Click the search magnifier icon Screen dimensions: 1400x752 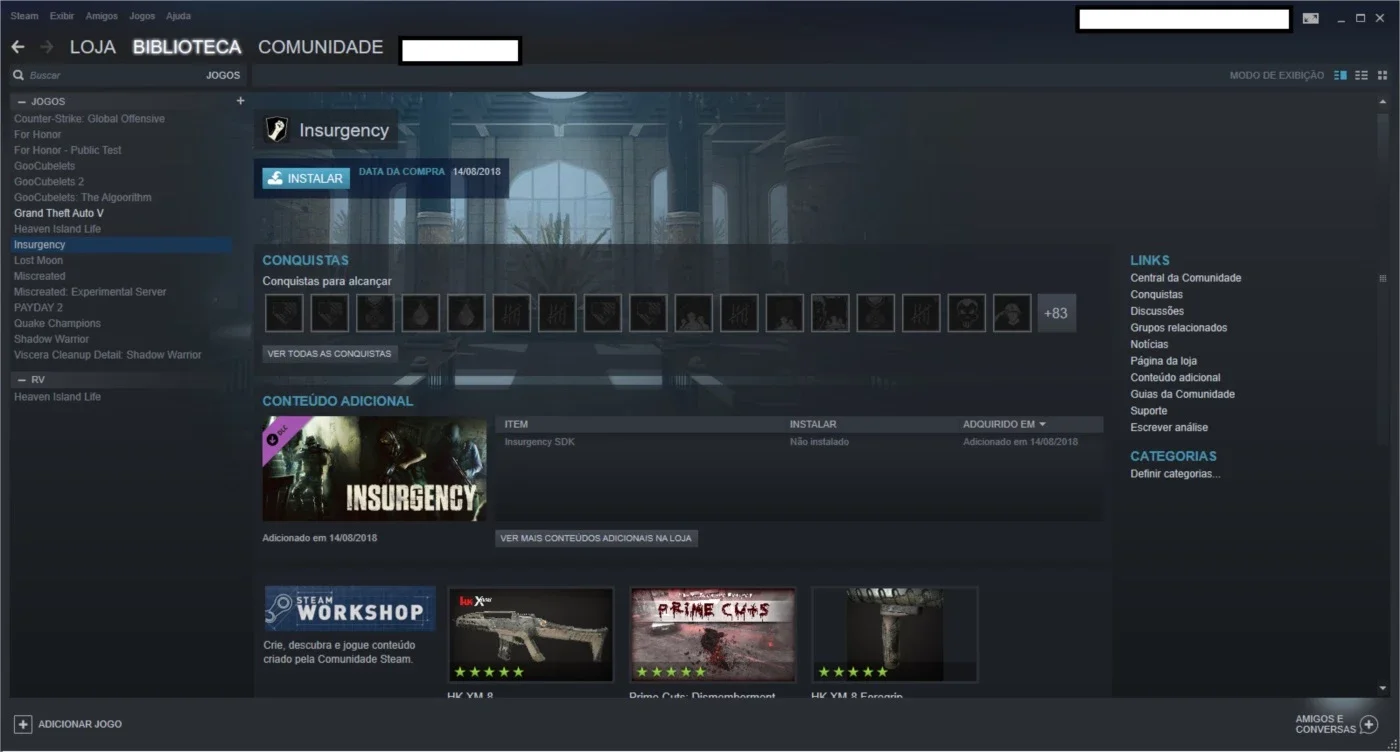[18, 75]
